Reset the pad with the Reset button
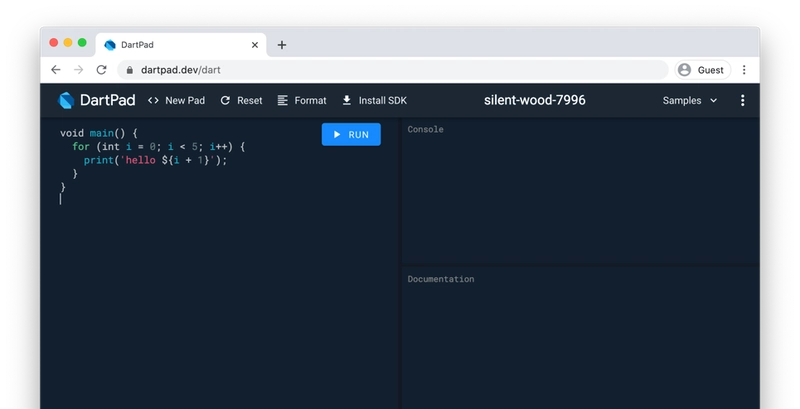Screen dimensions: 800x409 (241, 100)
